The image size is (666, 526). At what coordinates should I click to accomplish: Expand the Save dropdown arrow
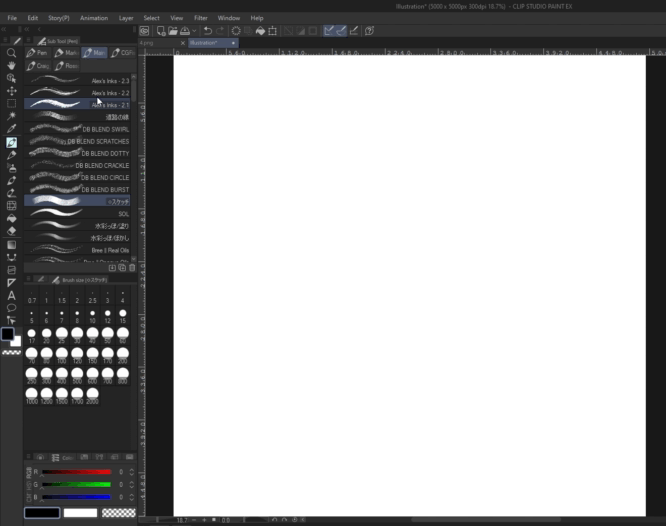(194, 31)
